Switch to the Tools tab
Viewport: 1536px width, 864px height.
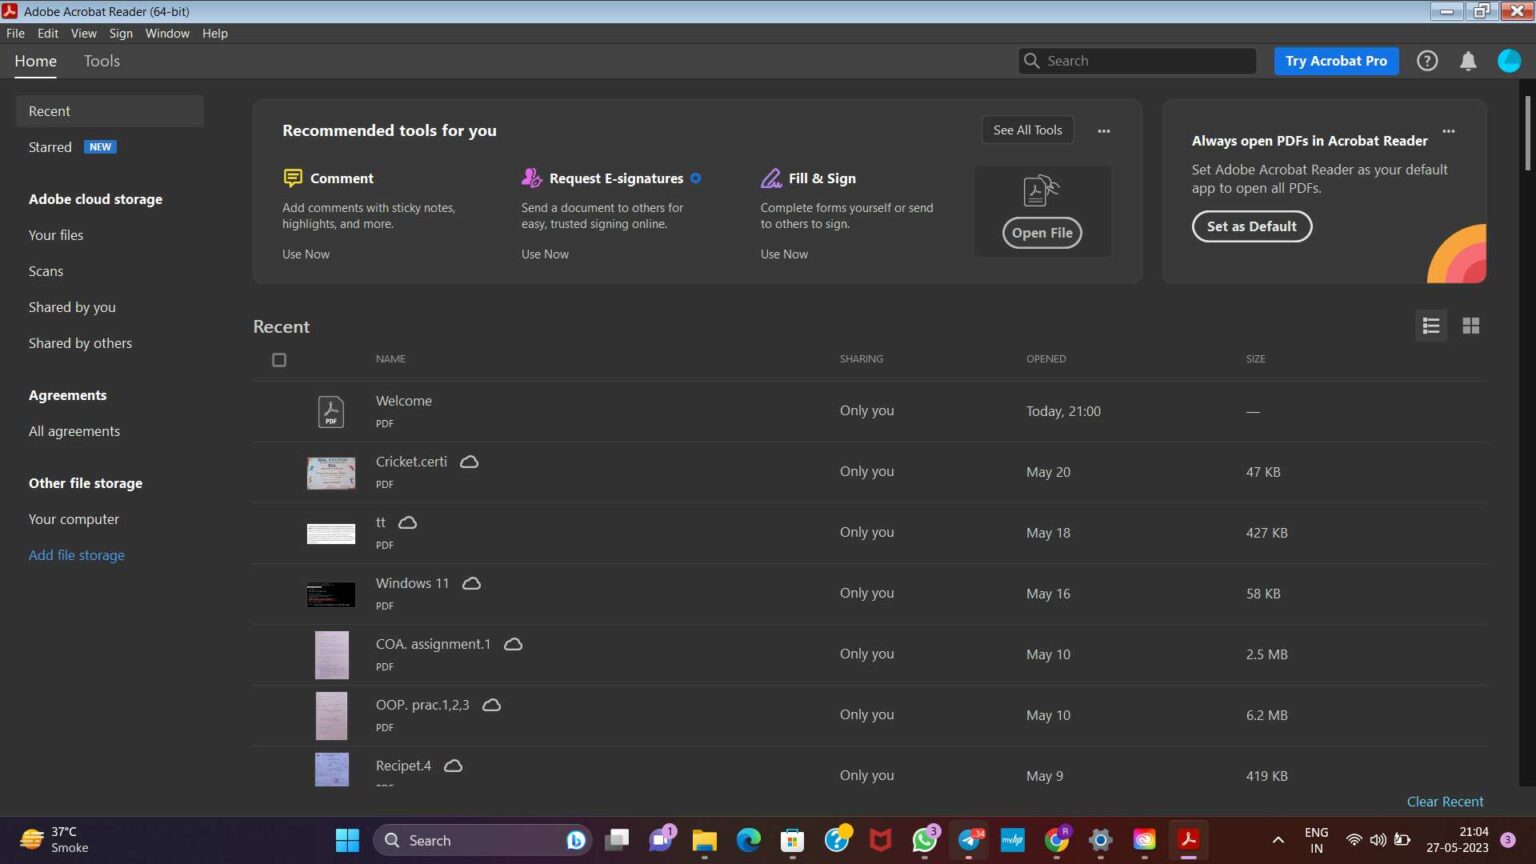click(x=101, y=61)
